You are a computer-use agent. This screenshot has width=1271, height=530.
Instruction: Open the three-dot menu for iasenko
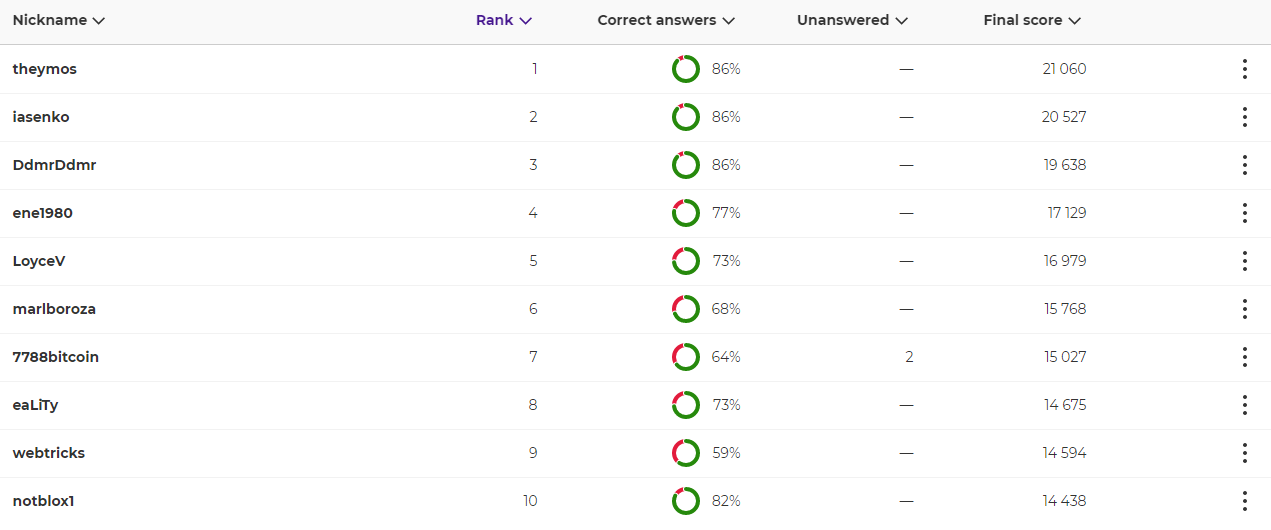click(1244, 117)
